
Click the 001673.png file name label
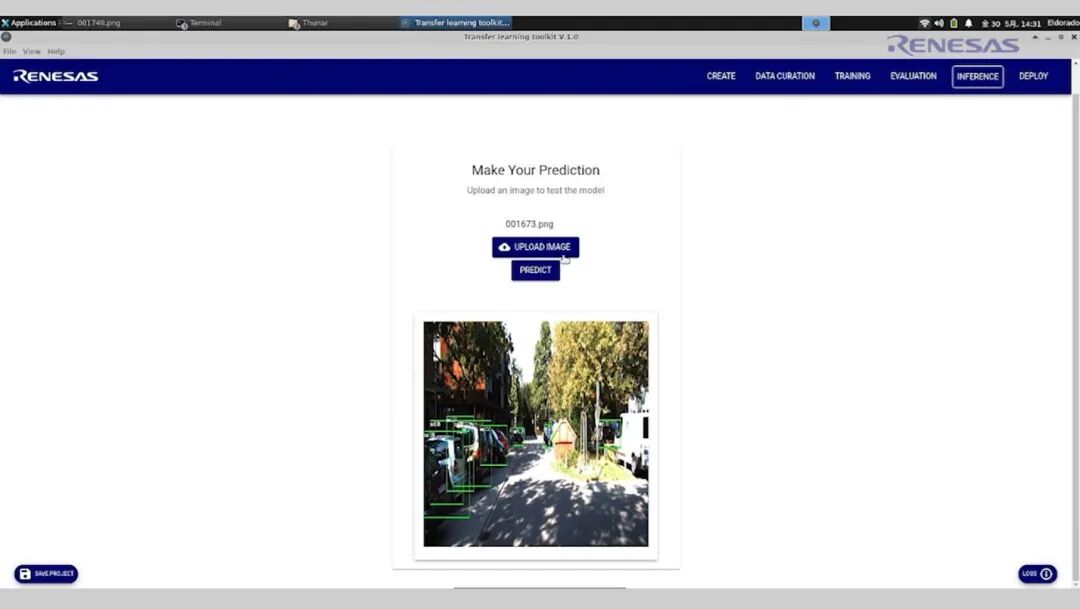(x=529, y=224)
